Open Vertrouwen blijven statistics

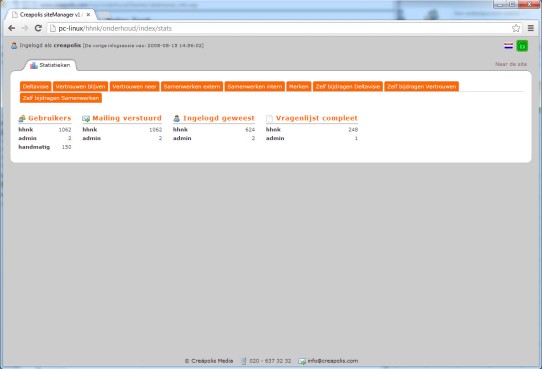coord(81,86)
